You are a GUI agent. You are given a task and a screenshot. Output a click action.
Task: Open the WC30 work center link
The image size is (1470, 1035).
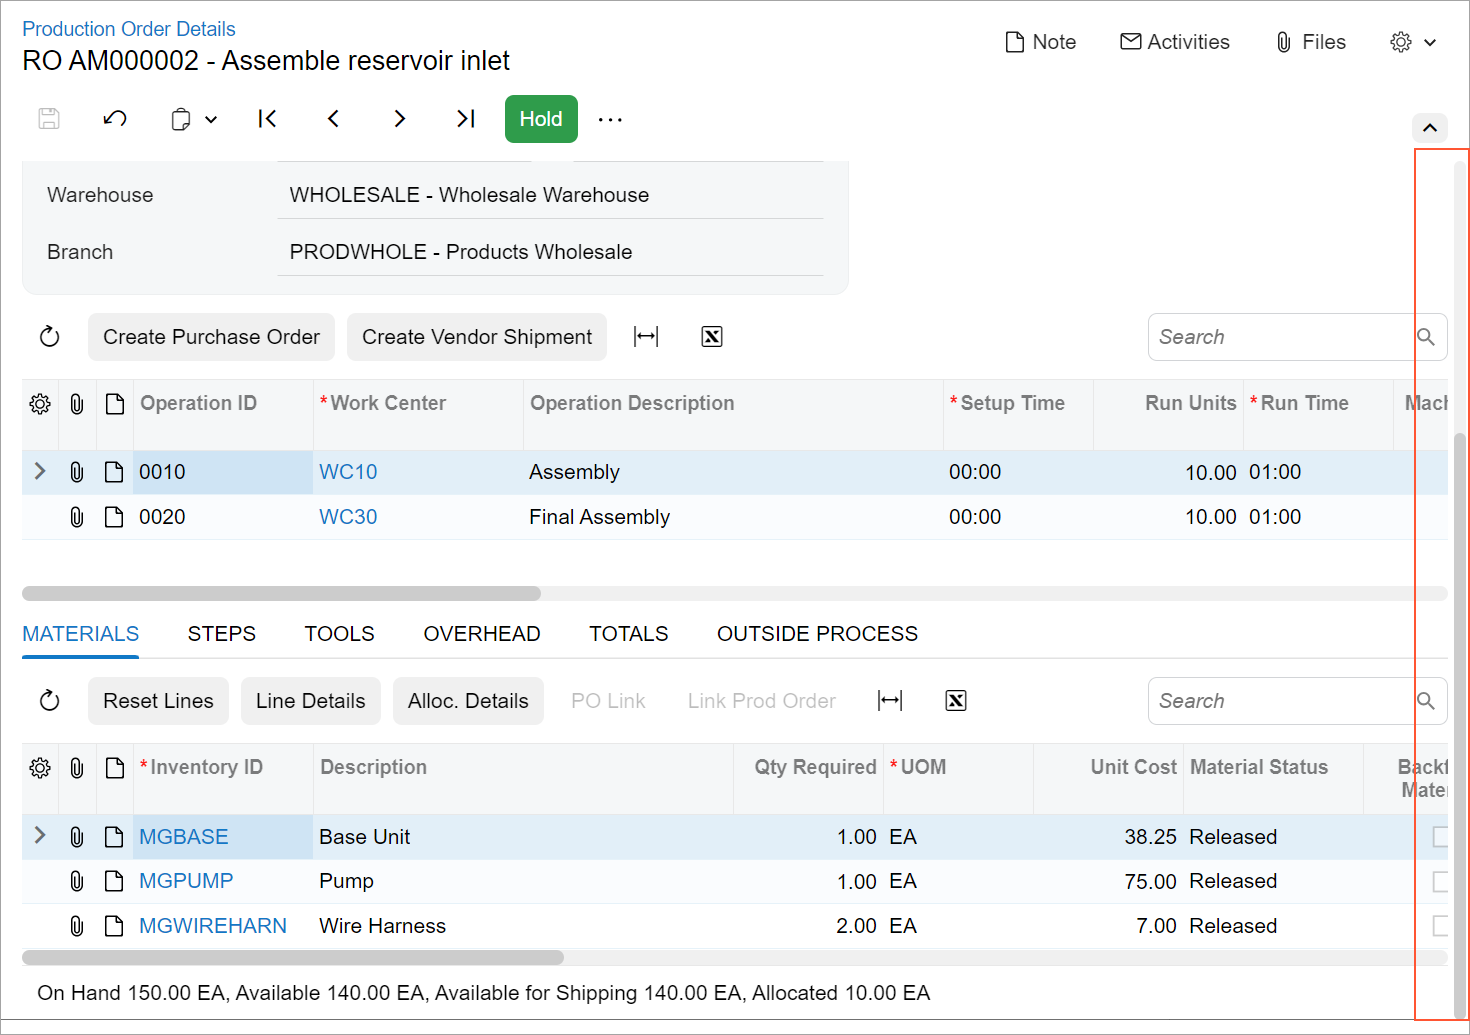(x=348, y=517)
